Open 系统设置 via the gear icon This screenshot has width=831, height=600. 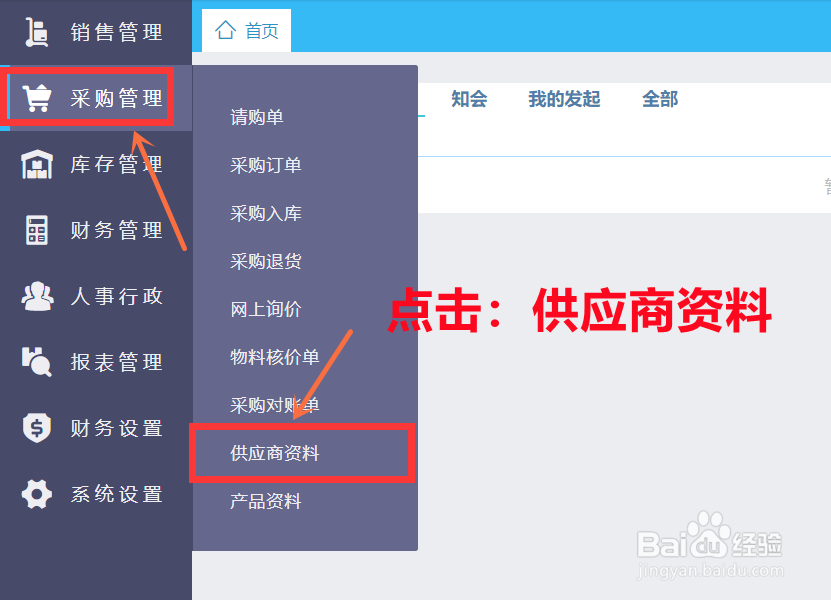(x=33, y=494)
